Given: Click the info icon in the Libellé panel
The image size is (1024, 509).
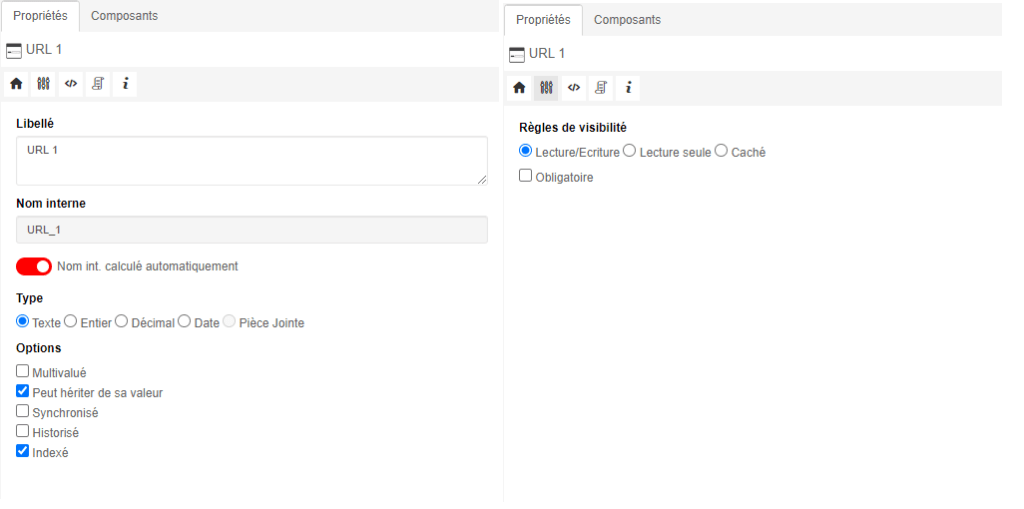Looking at the screenshot, I should pyautogui.click(x=125, y=84).
